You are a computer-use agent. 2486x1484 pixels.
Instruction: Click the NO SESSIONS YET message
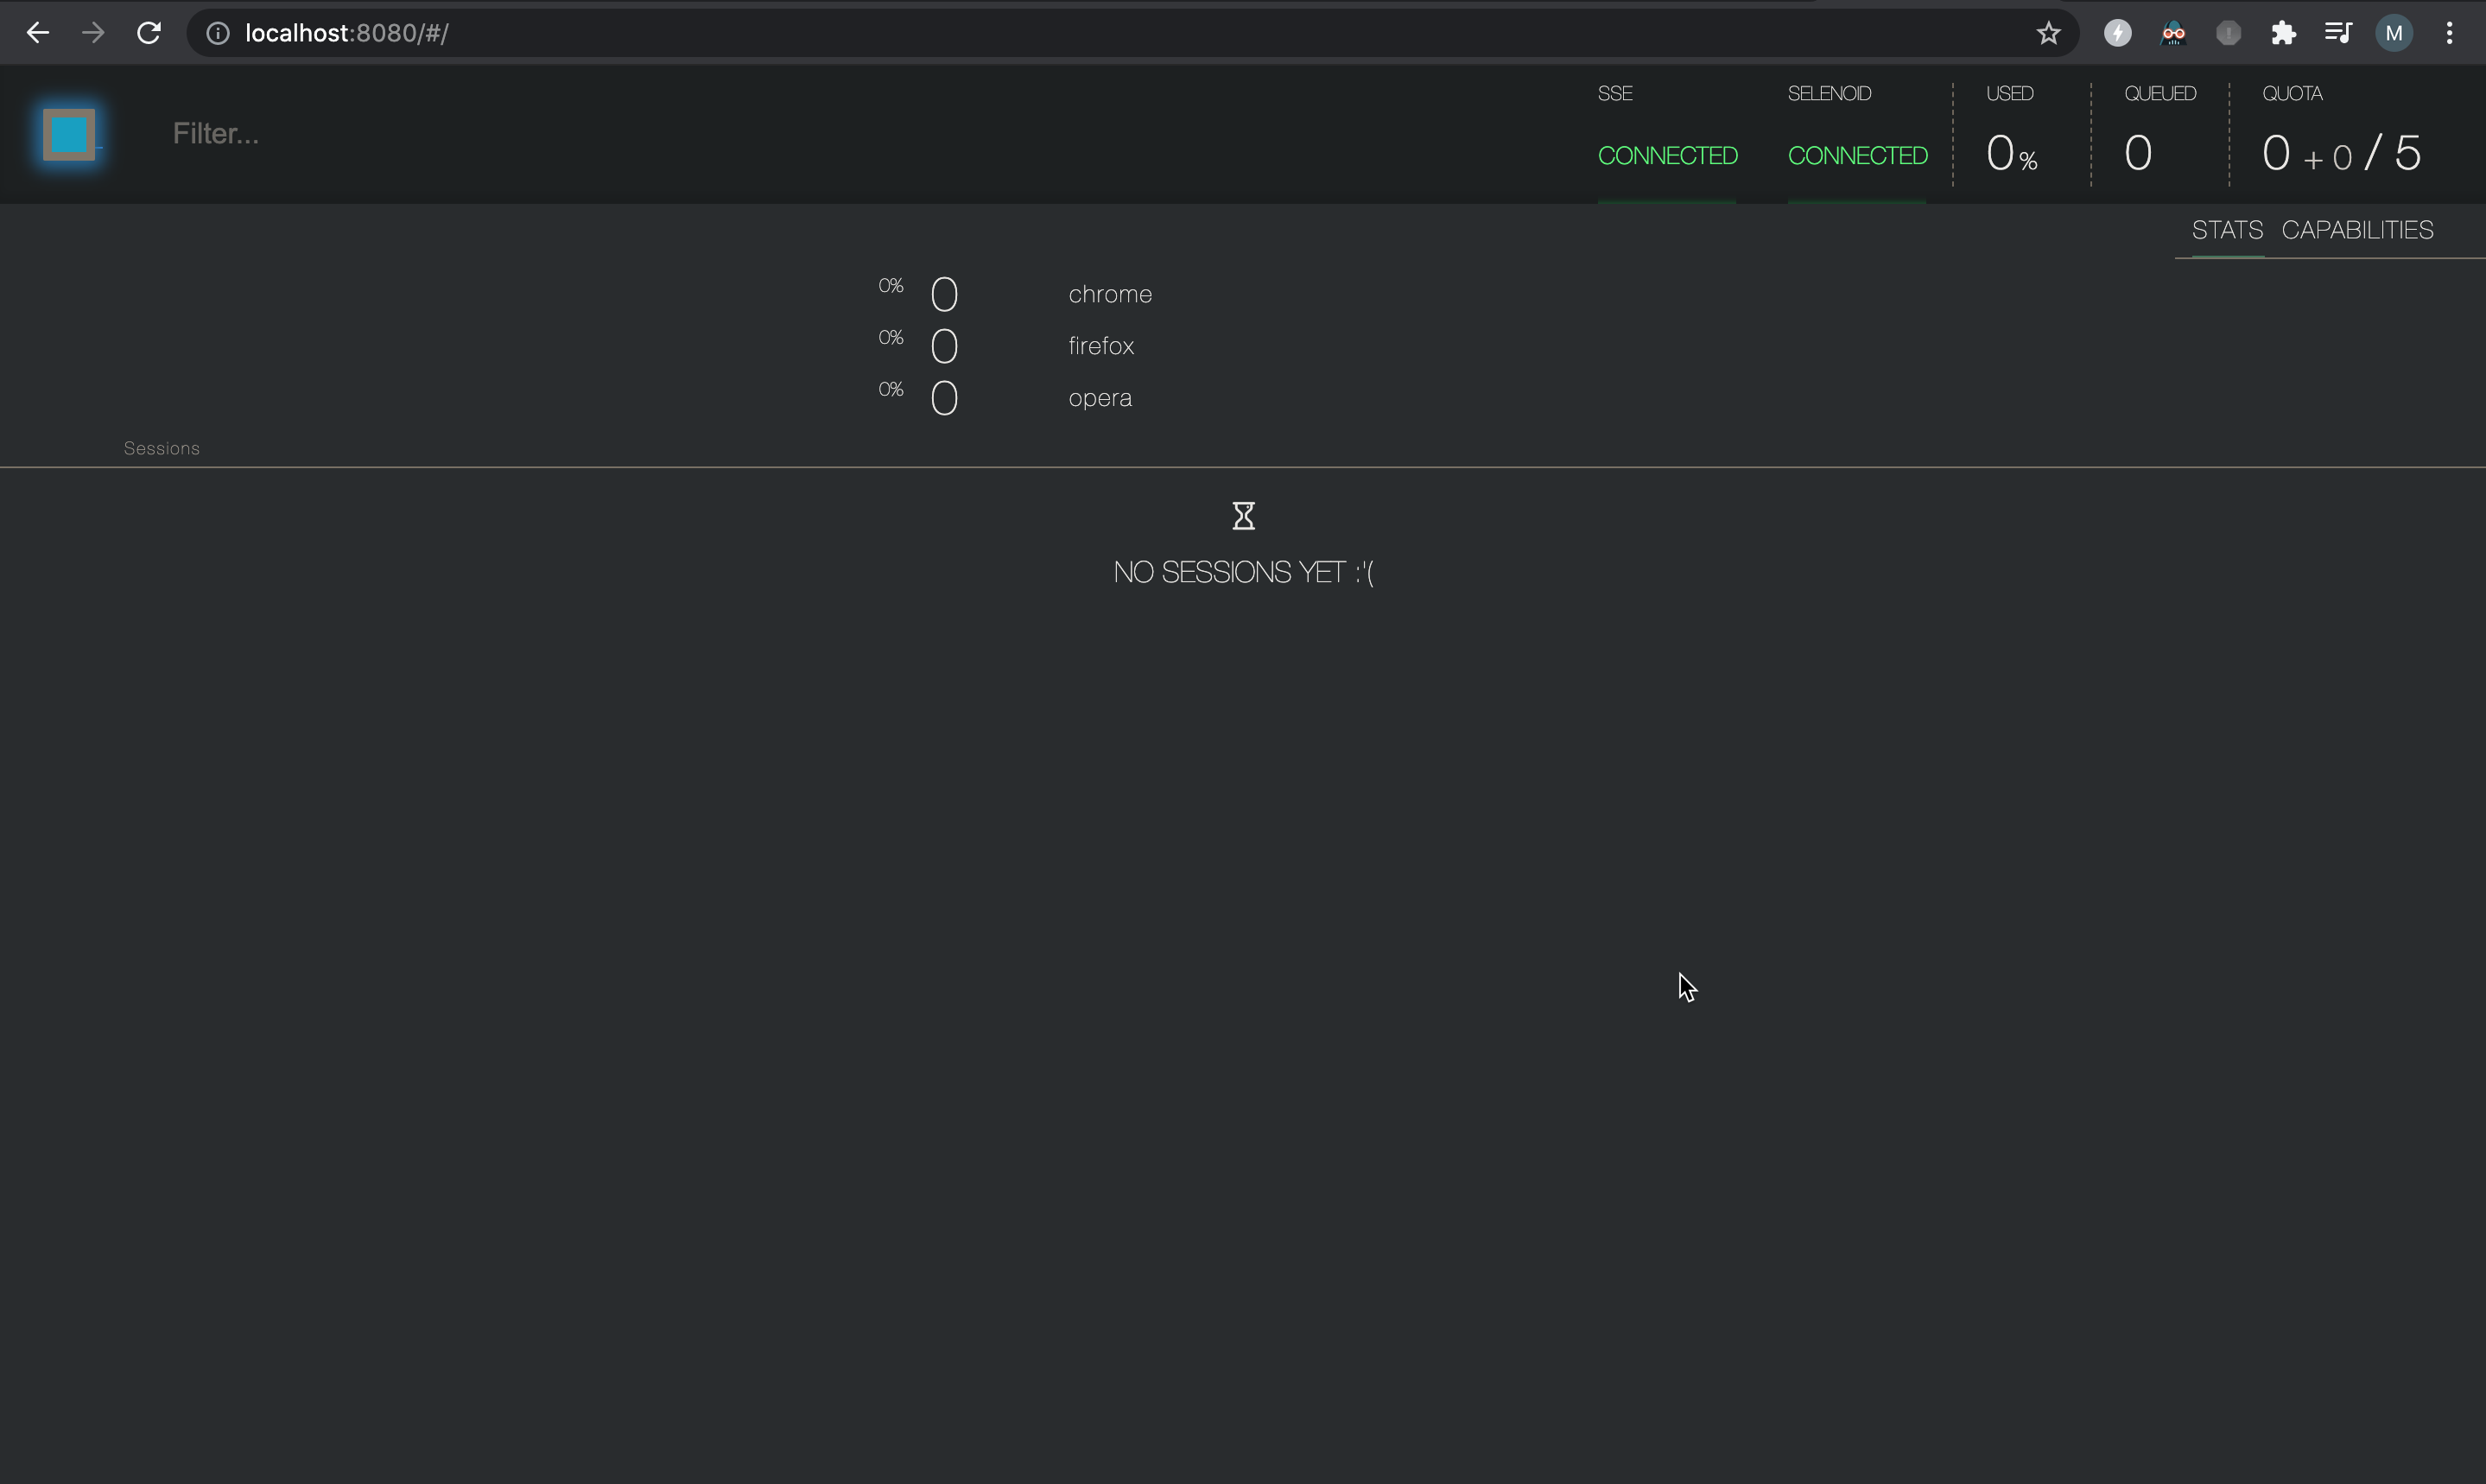pyautogui.click(x=1243, y=572)
